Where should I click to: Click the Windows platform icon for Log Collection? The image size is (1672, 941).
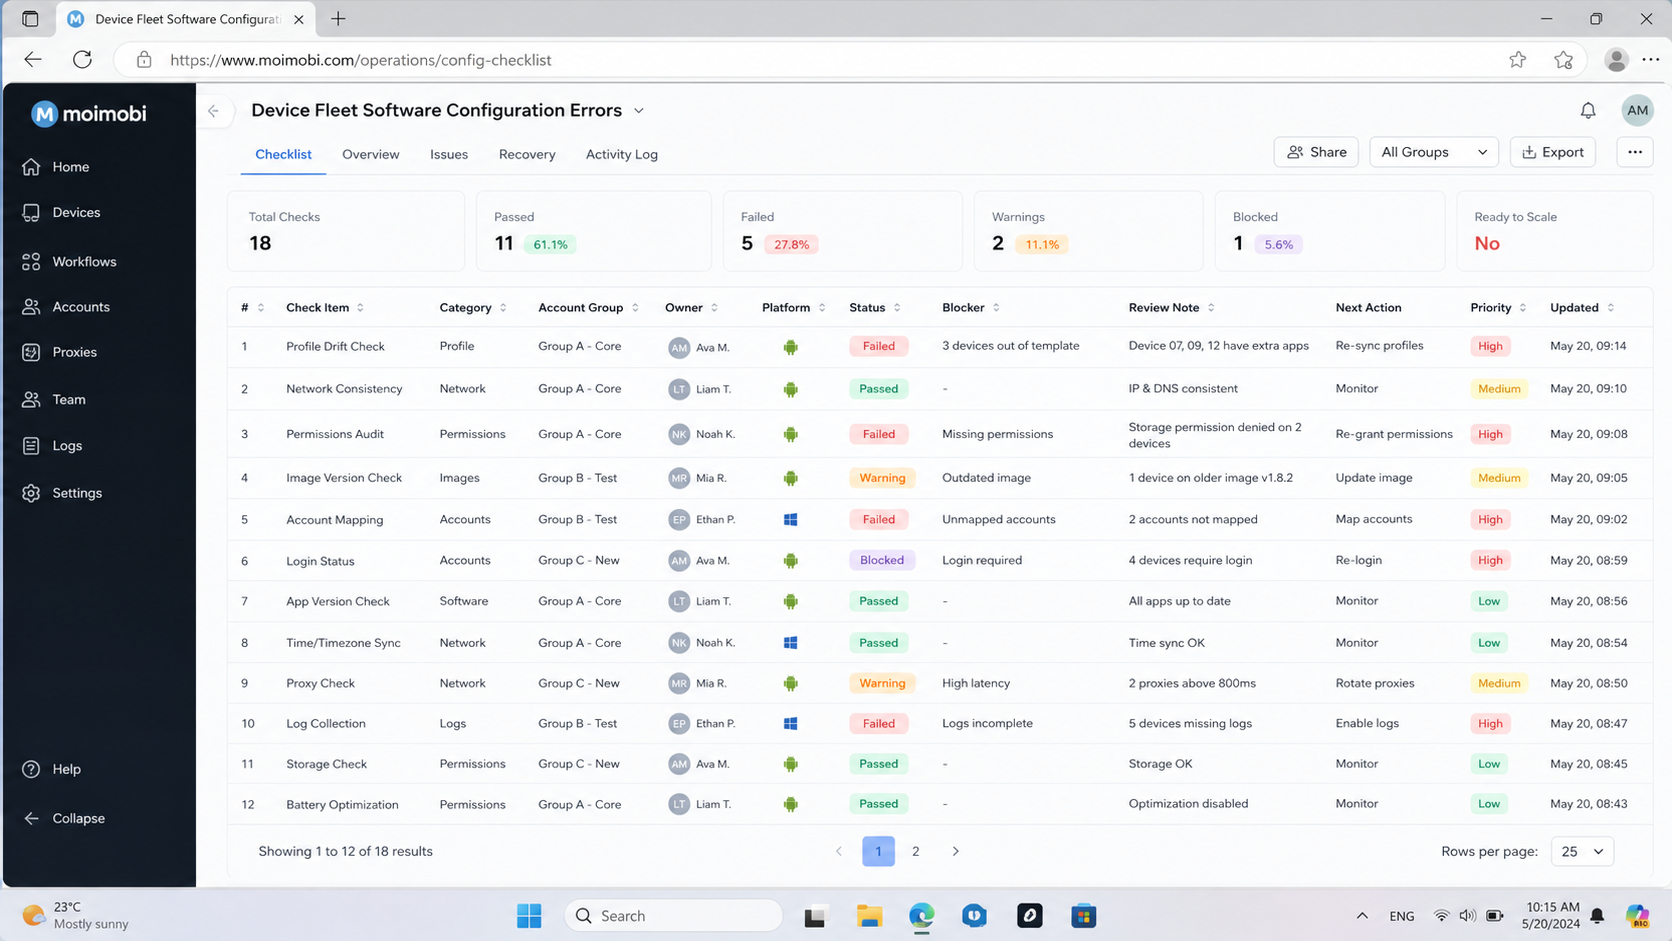[x=791, y=724]
